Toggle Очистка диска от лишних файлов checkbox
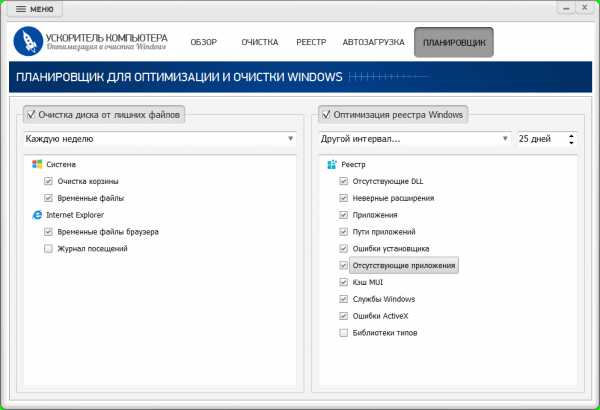 click(31, 114)
